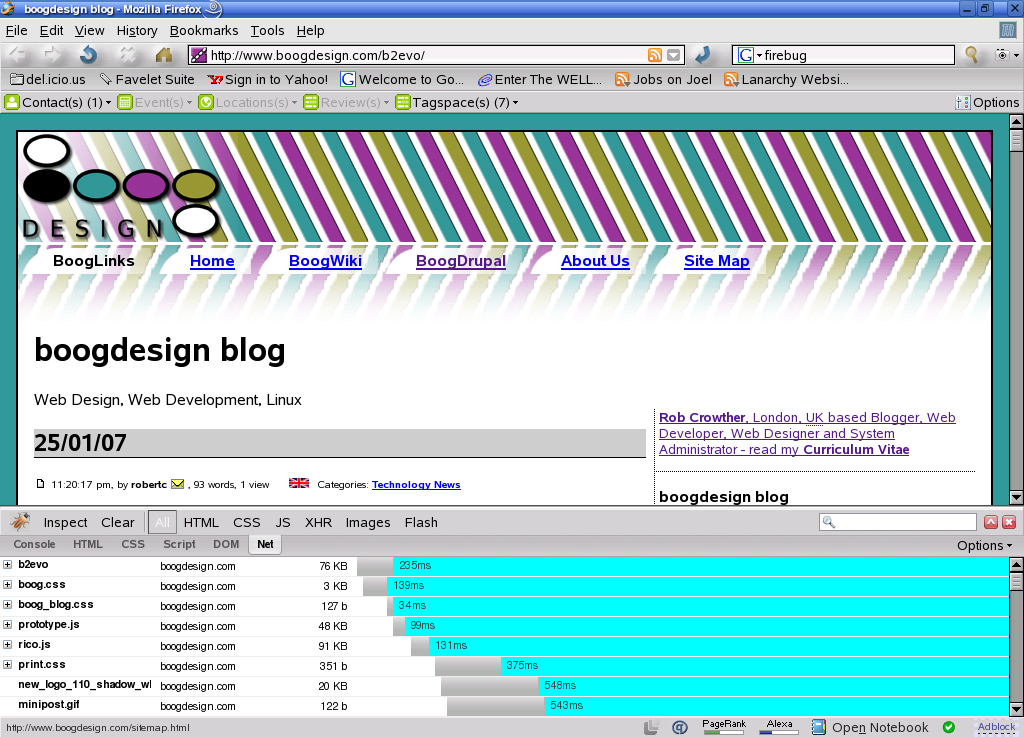Filter Net requests by JS

283,522
